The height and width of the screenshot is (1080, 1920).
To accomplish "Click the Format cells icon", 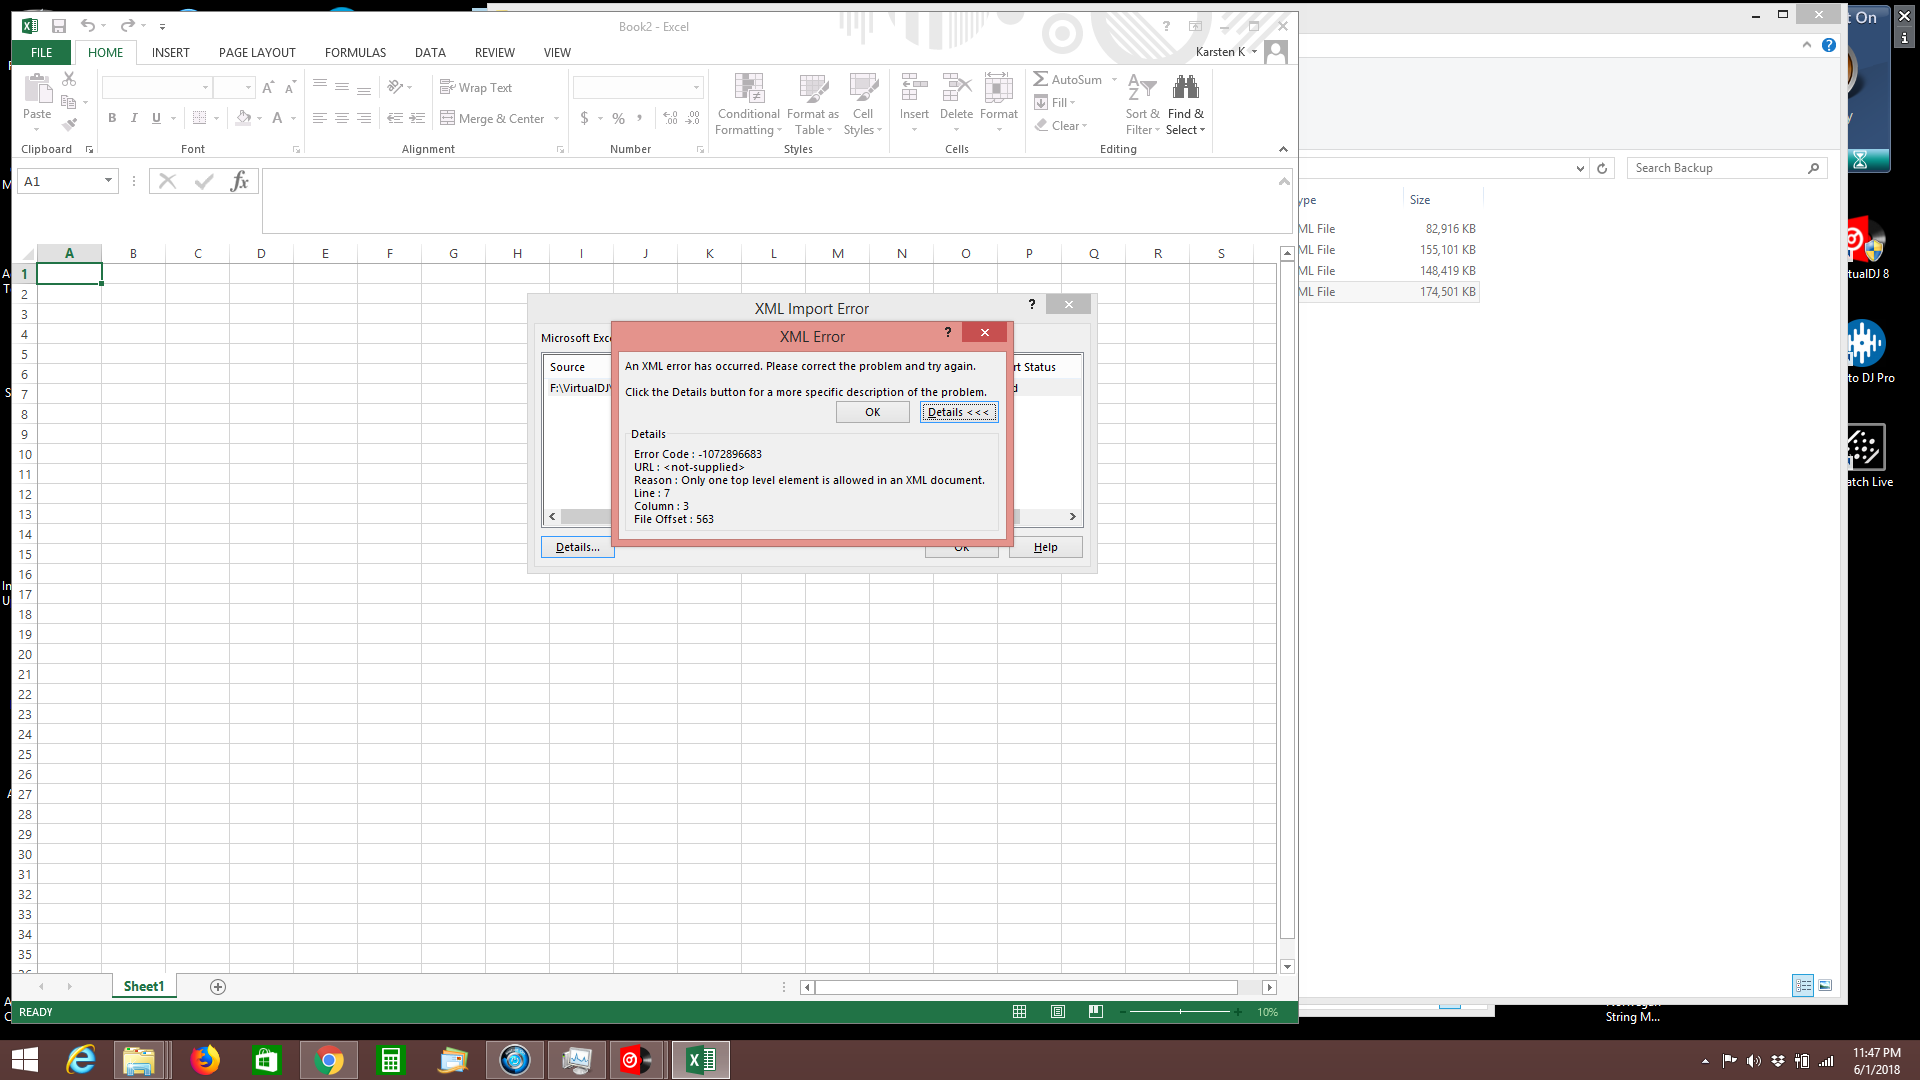I will (998, 89).
